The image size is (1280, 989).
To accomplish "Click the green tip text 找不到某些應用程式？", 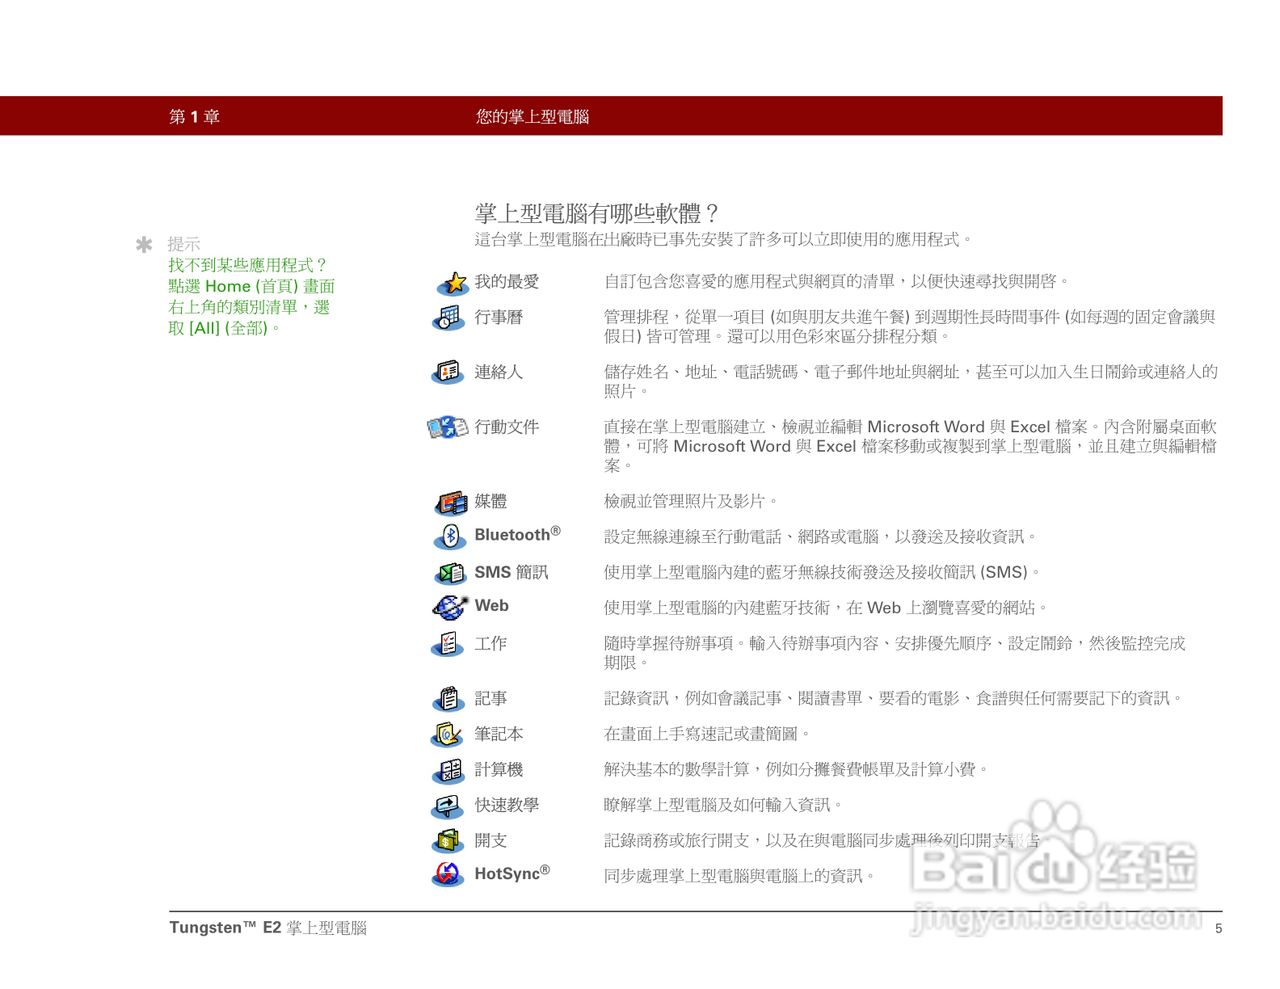I will (x=248, y=265).
